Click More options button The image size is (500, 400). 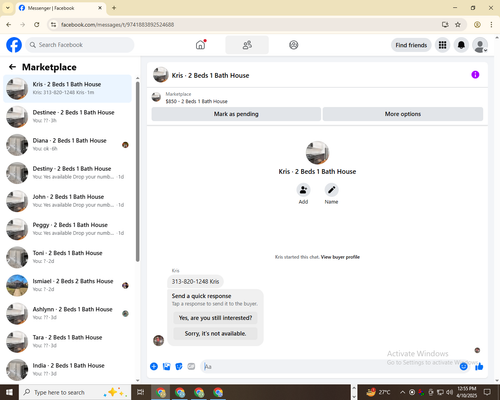[403, 114]
